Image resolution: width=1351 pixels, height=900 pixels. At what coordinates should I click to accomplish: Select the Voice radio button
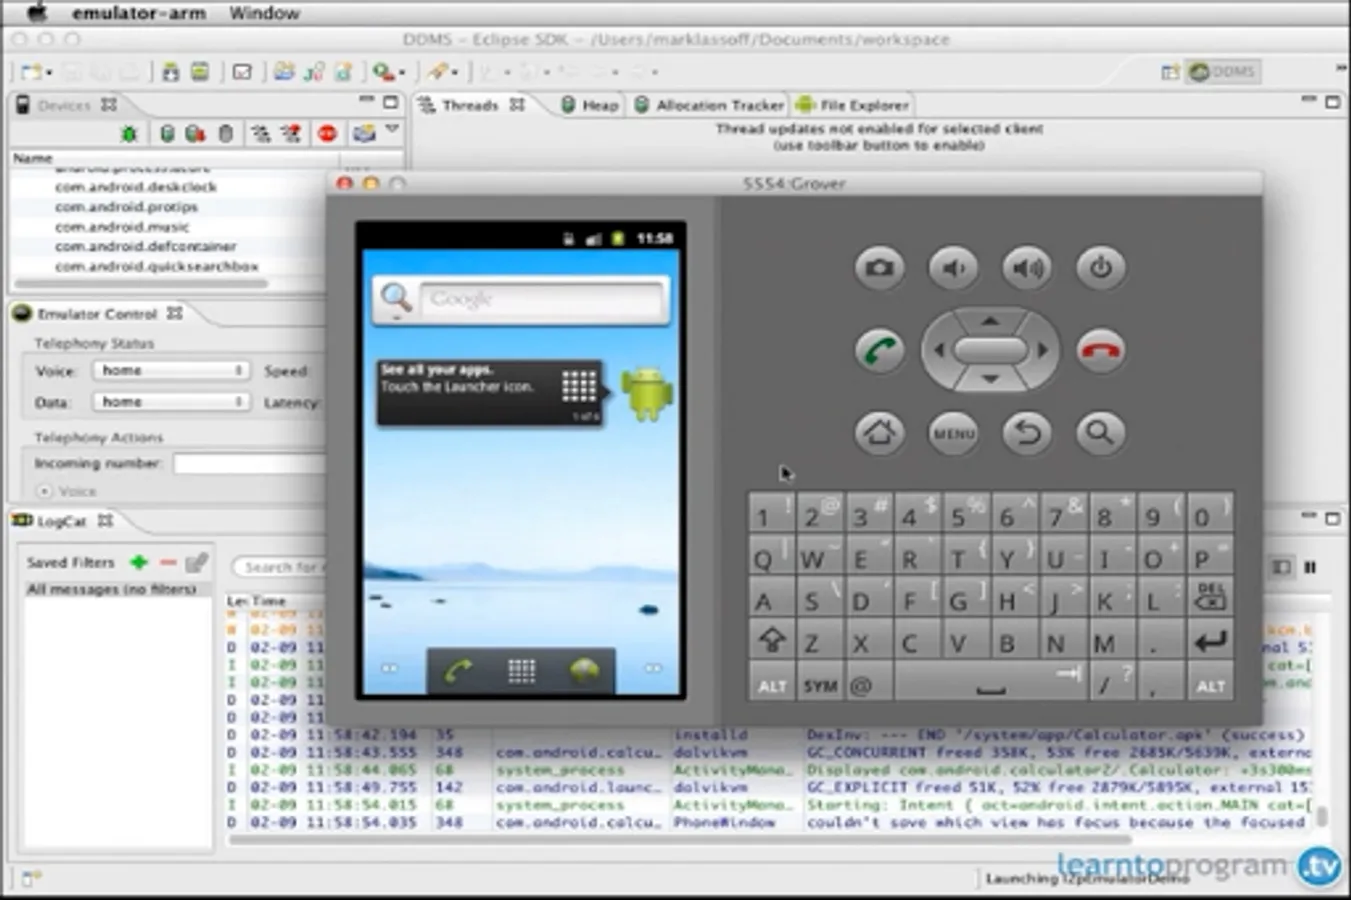(44, 491)
